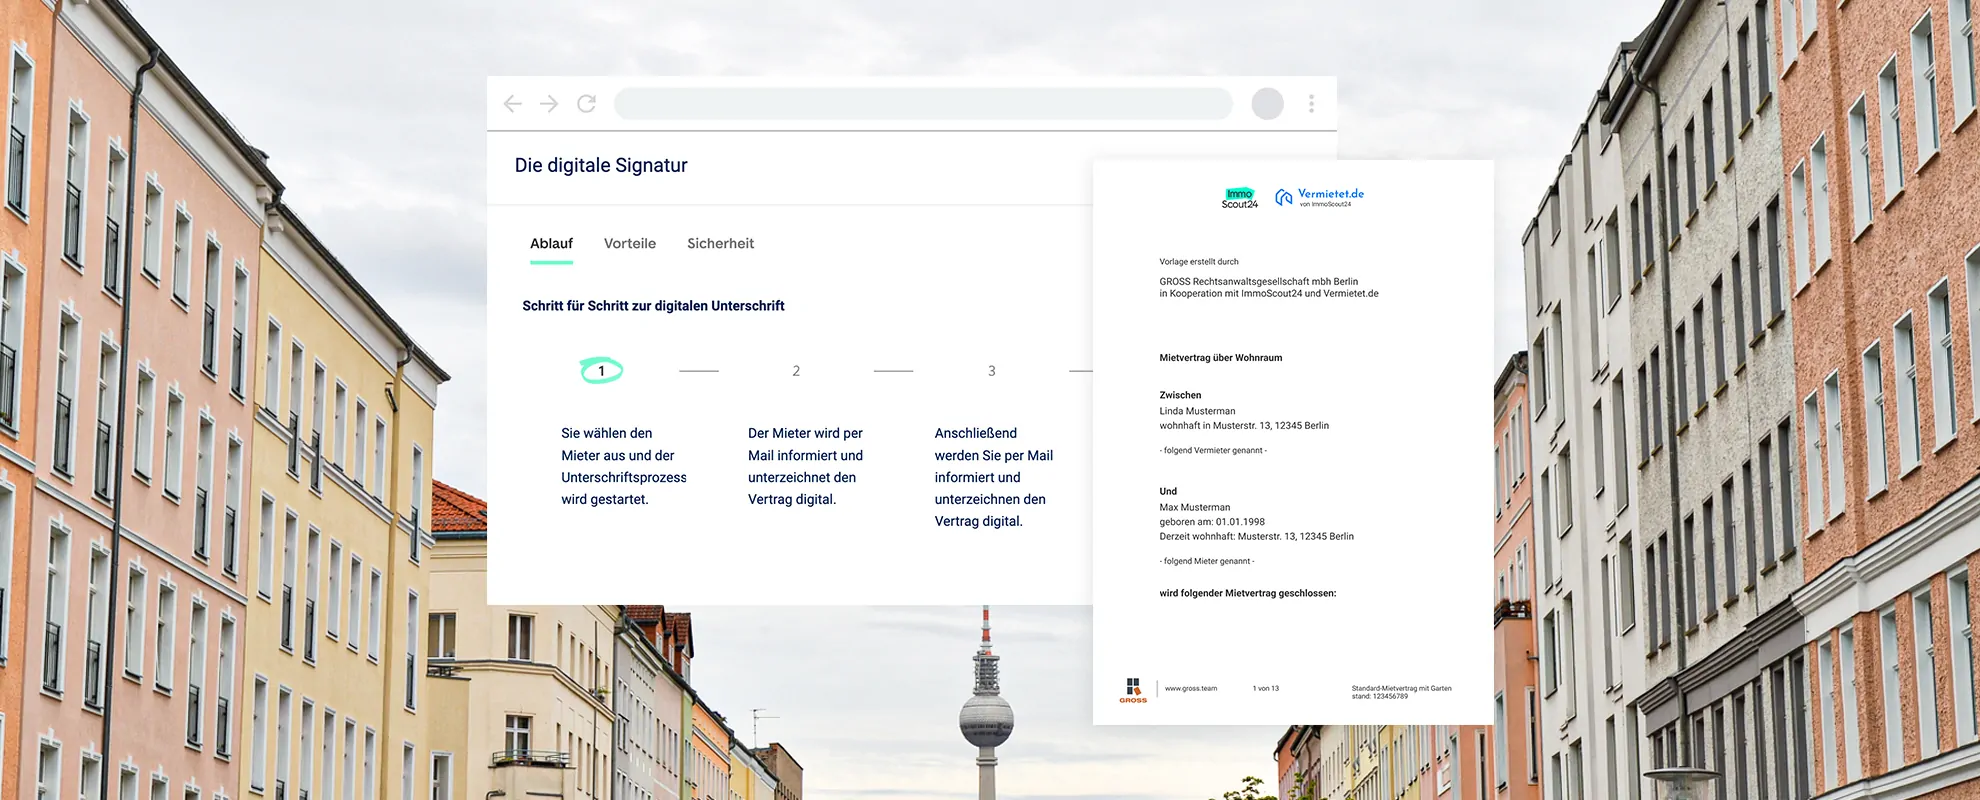Switch to the Vorteile tab
This screenshot has height=800, width=1980.
pos(630,244)
